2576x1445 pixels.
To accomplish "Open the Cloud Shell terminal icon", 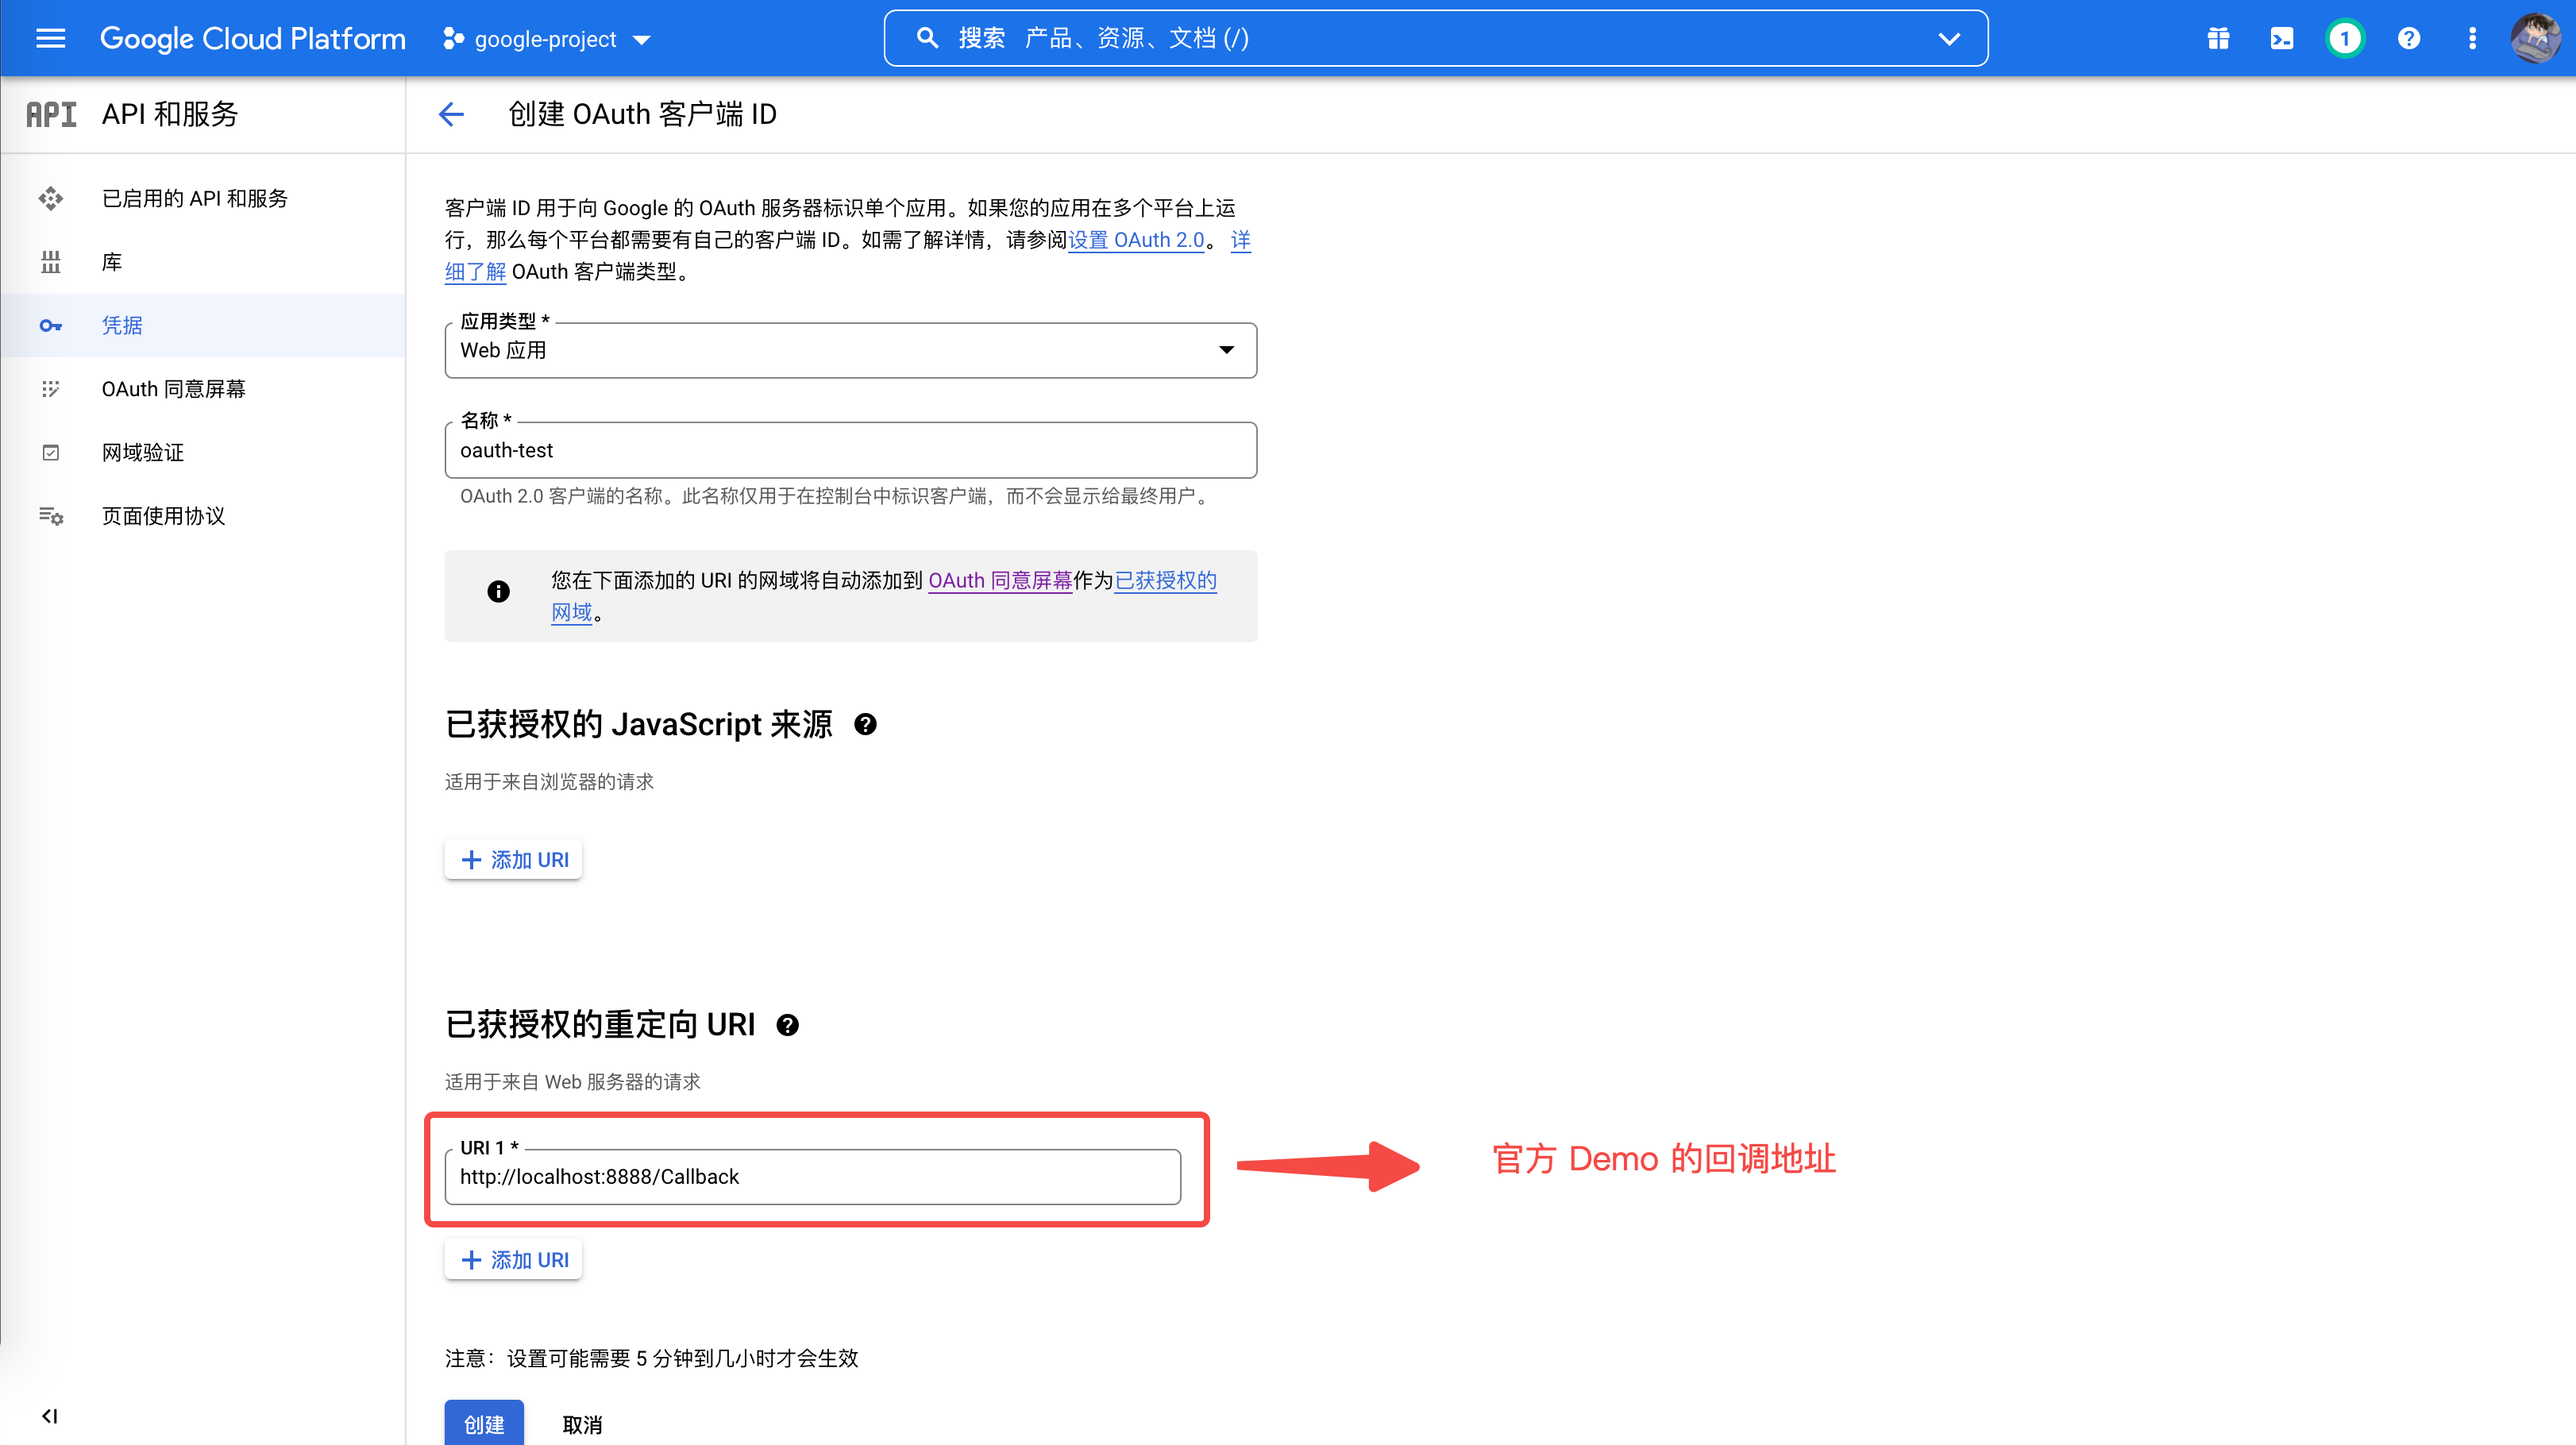I will tap(2281, 38).
